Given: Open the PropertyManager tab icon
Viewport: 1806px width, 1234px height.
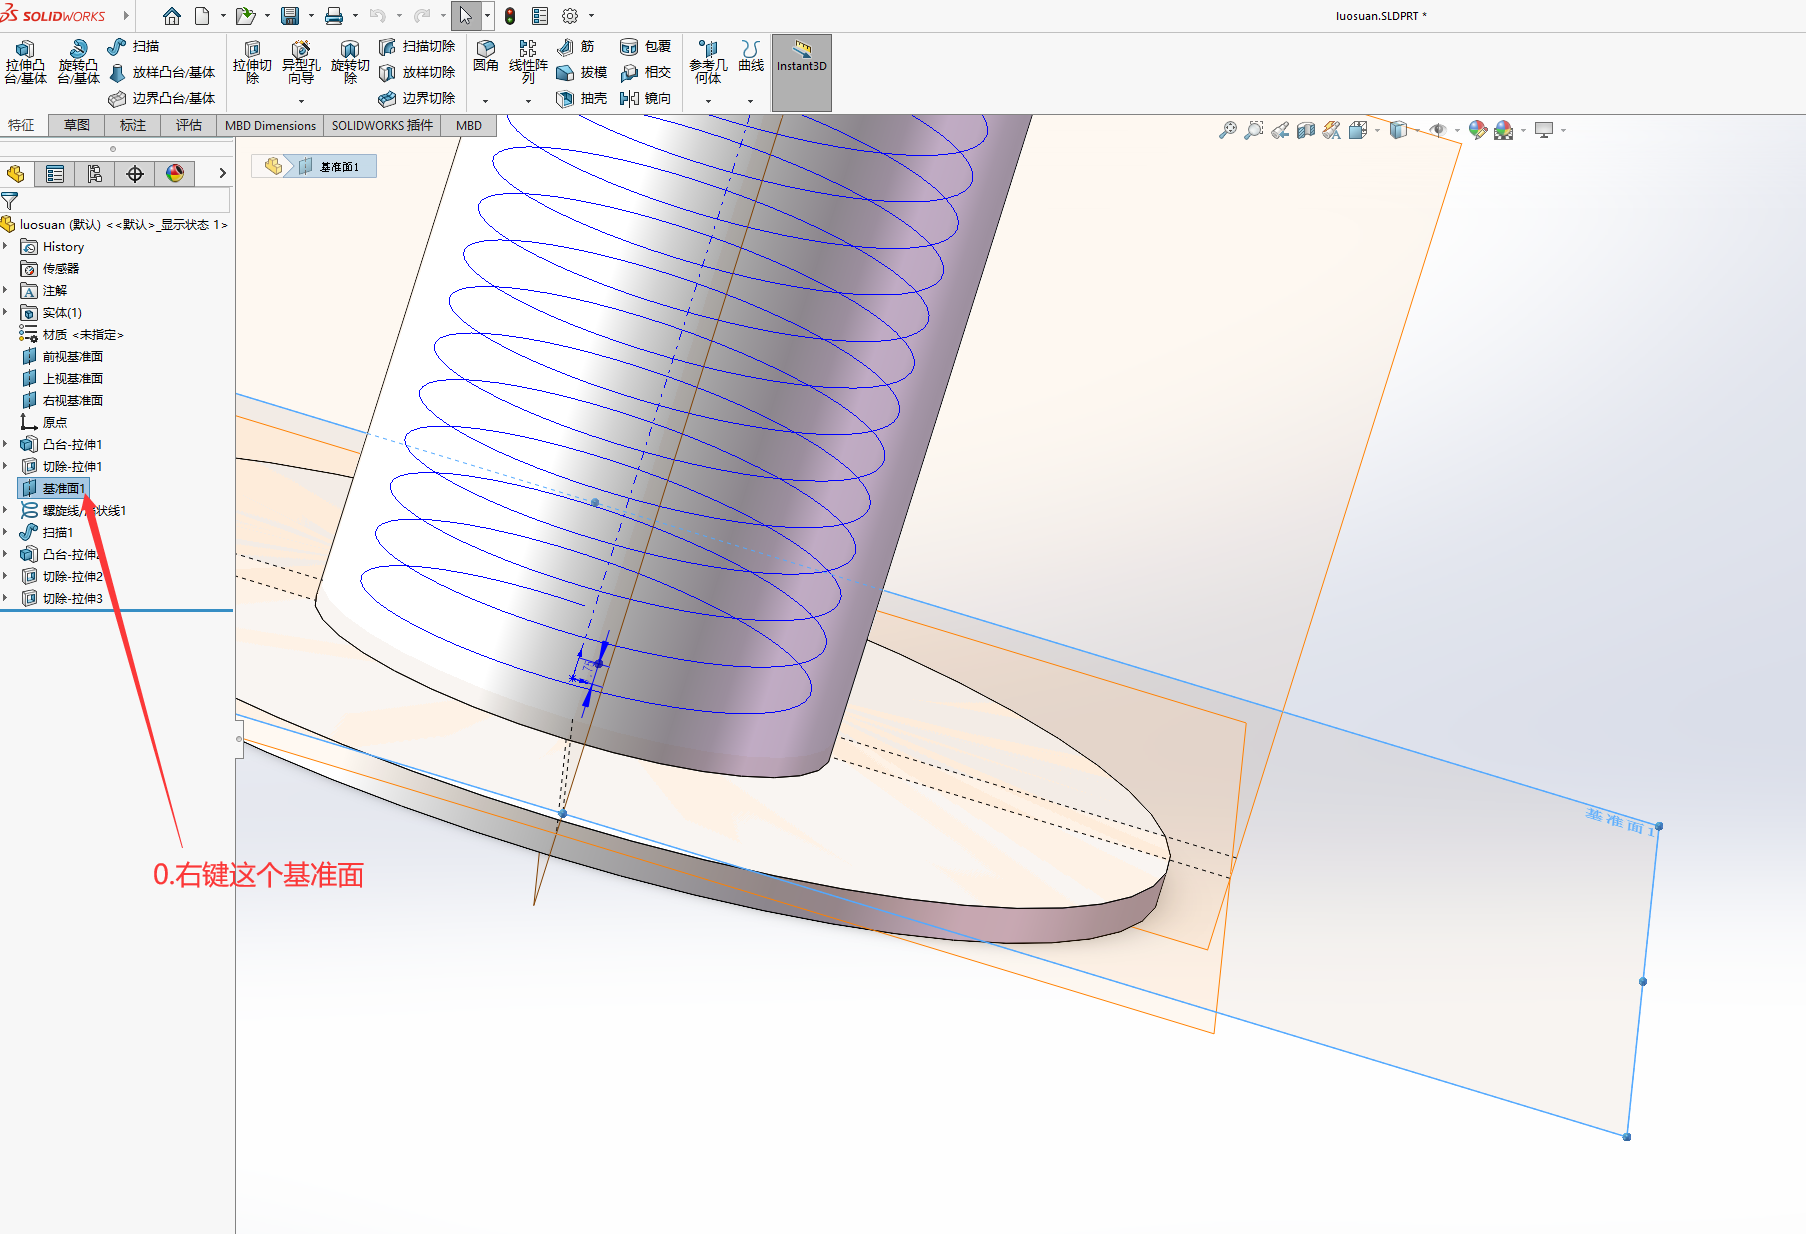Looking at the screenshot, I should [x=55, y=174].
